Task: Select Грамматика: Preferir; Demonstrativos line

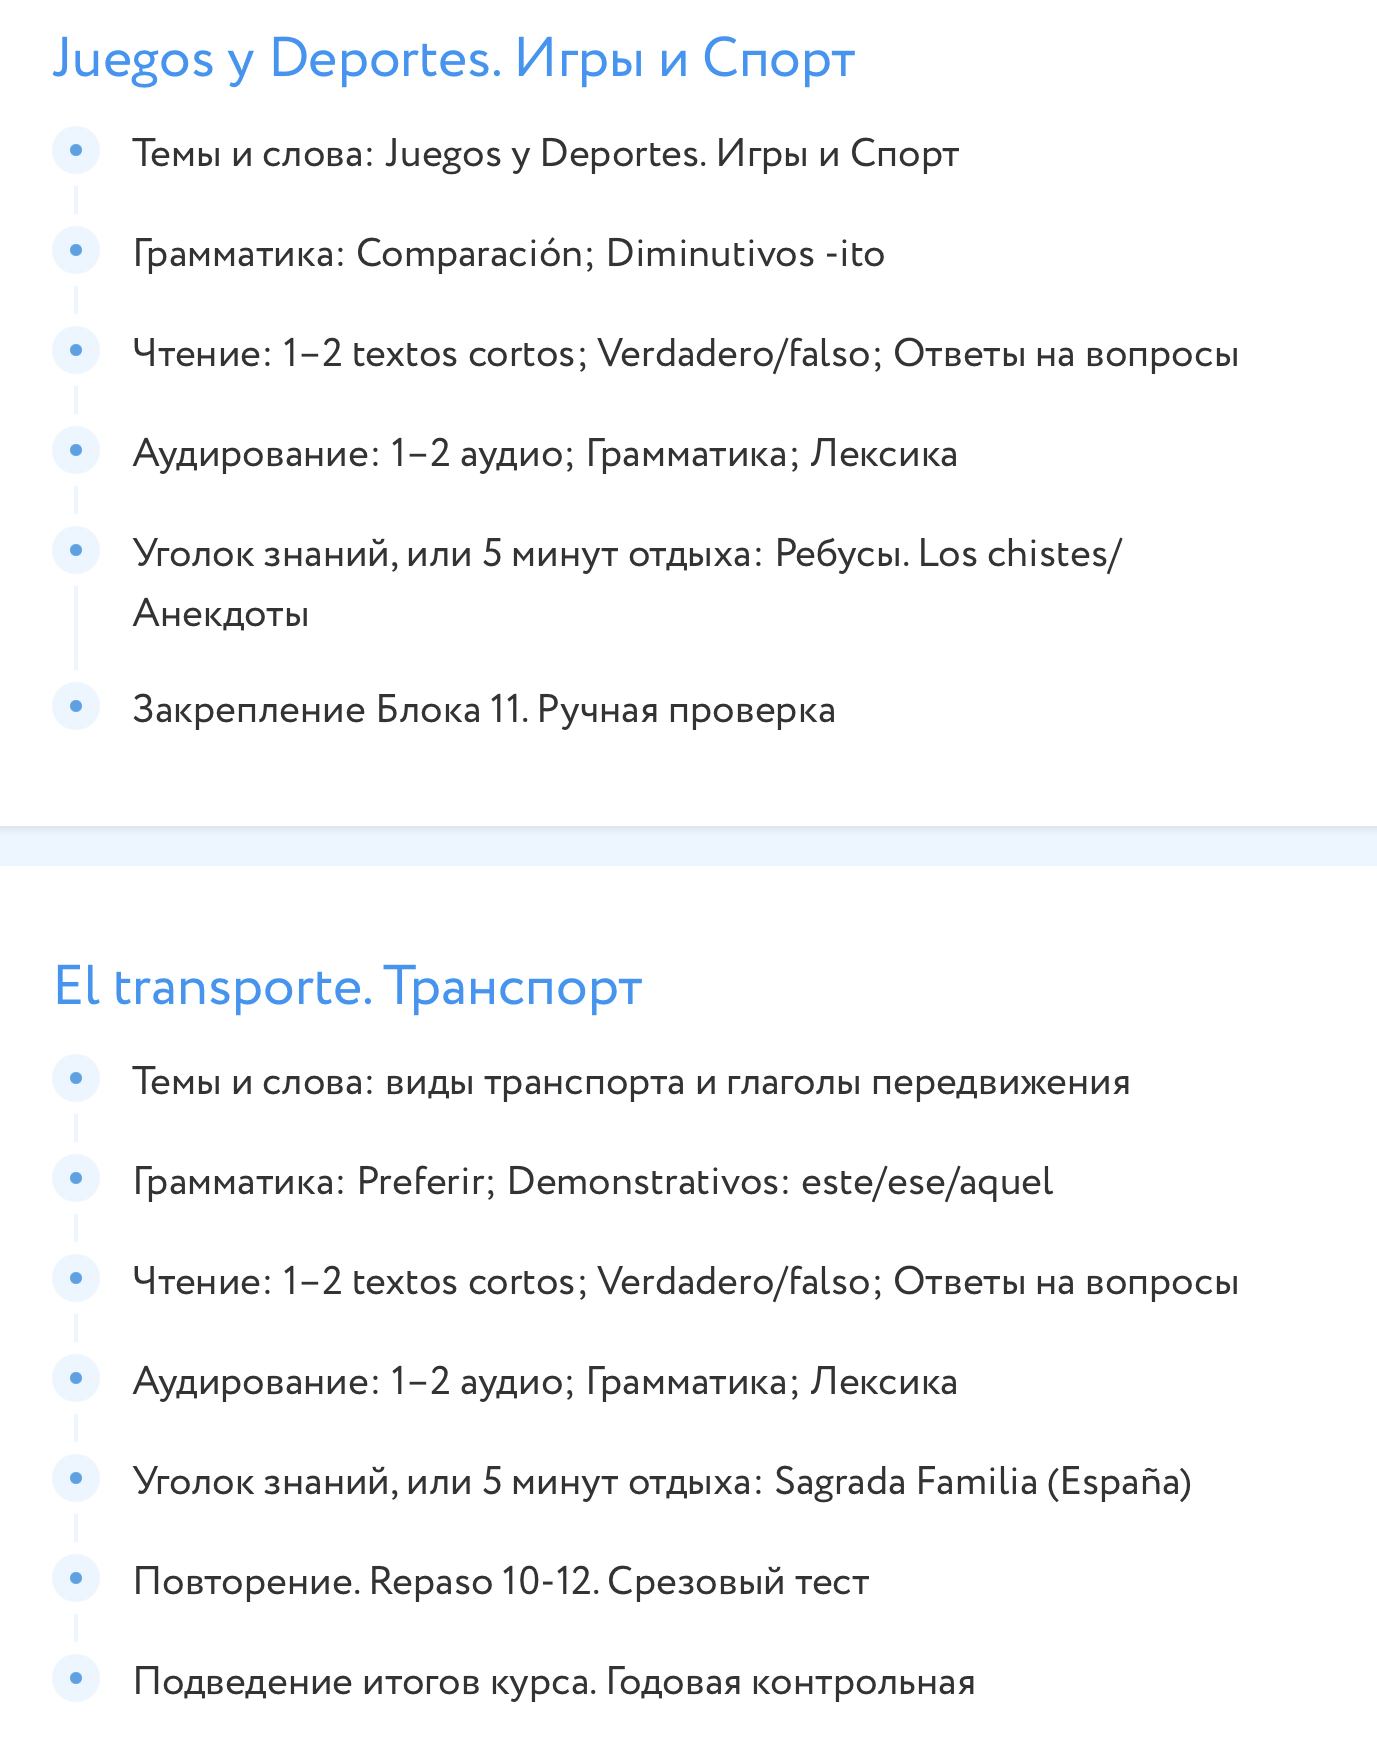Action: point(592,1182)
